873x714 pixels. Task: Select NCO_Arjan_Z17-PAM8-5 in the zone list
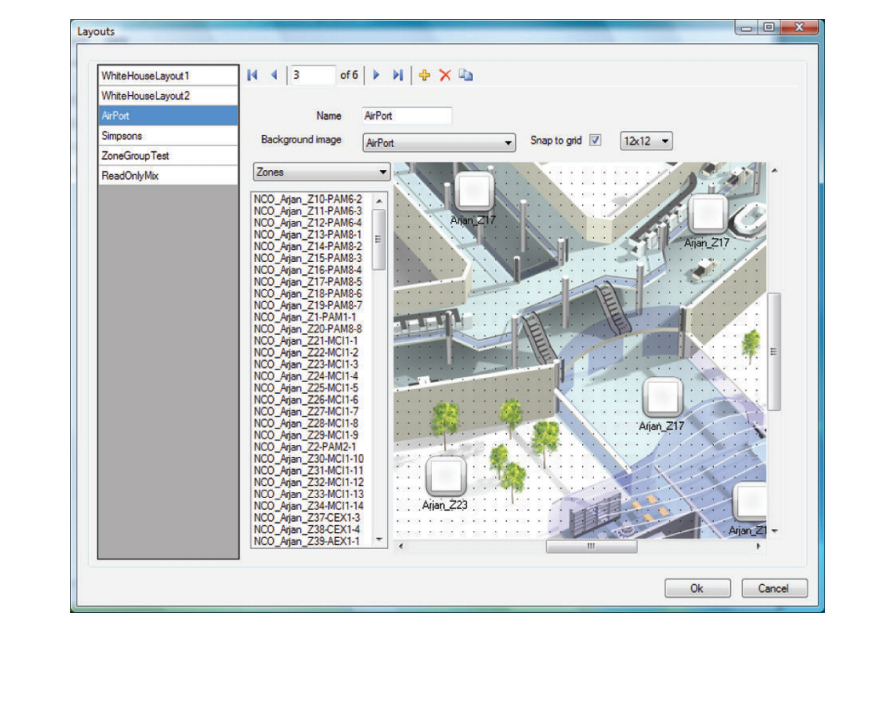pyautogui.click(x=309, y=282)
